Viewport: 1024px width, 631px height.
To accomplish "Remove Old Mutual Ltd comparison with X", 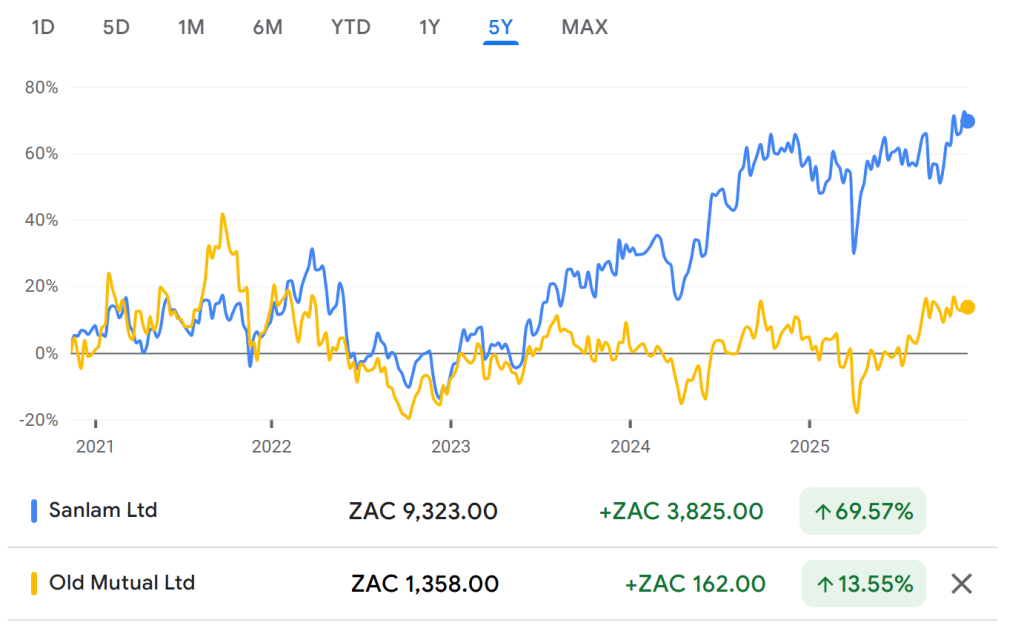I will (961, 584).
